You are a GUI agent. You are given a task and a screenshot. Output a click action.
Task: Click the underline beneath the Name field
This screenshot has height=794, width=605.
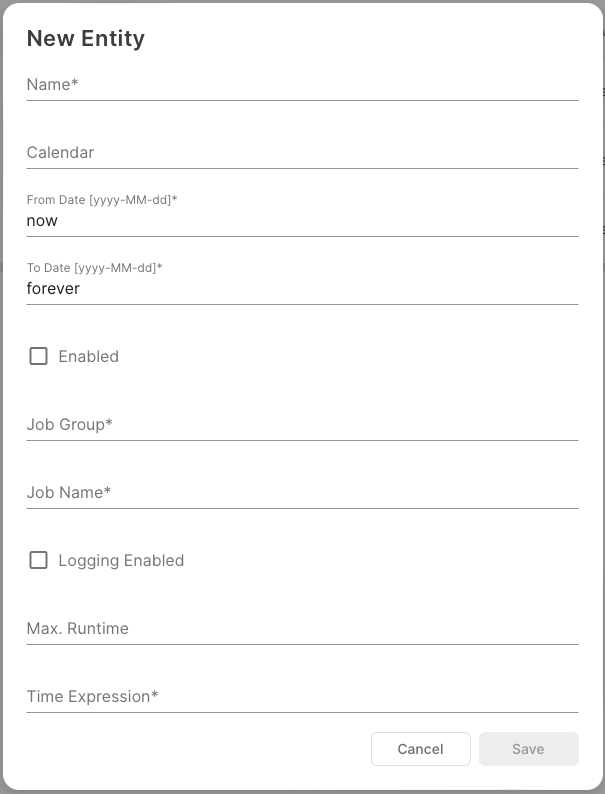(x=302, y=100)
